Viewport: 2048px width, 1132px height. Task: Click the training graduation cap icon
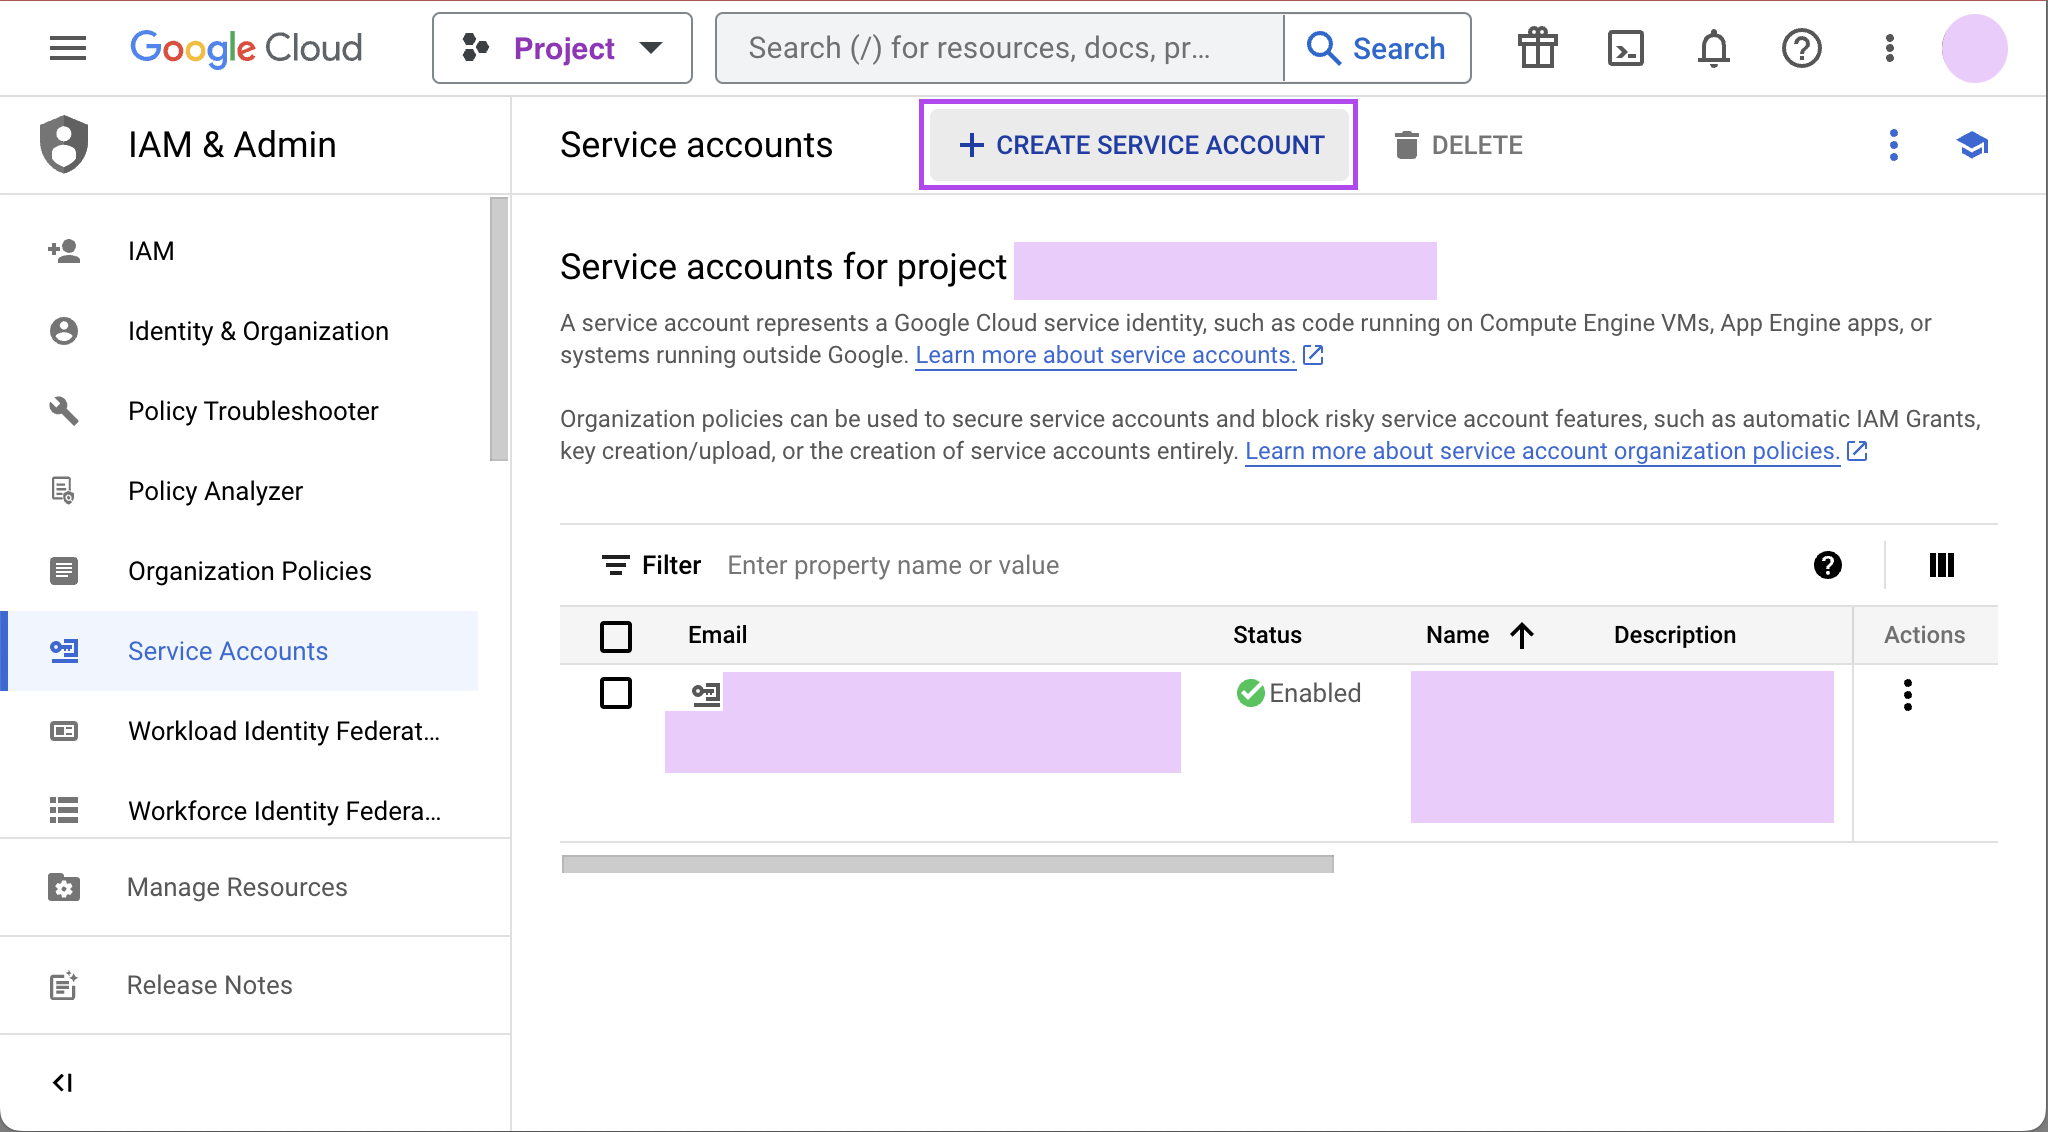(1973, 146)
